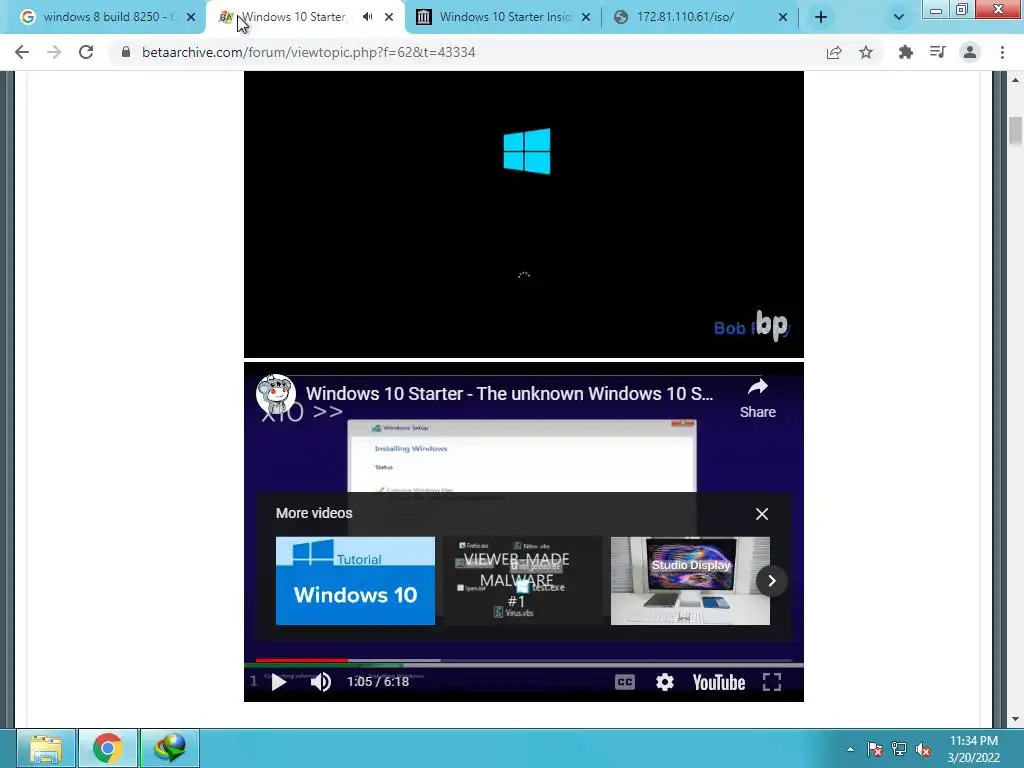Image resolution: width=1024 pixels, height=768 pixels.
Task: Play the YouTube video
Action: [x=279, y=682]
